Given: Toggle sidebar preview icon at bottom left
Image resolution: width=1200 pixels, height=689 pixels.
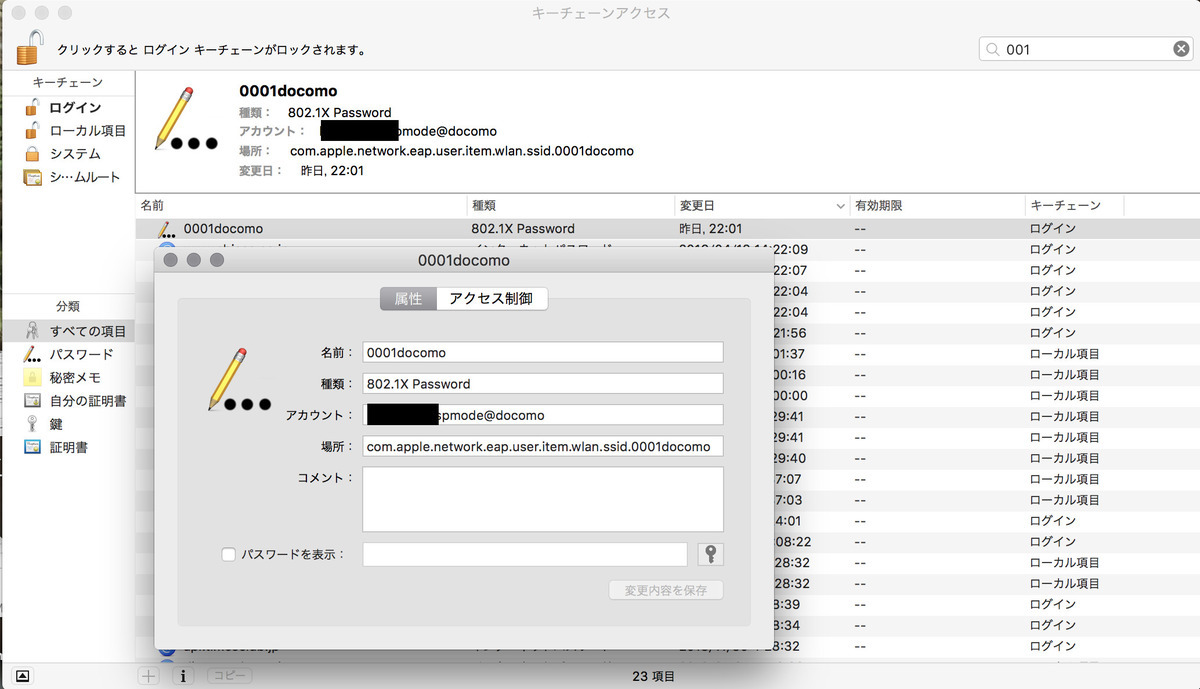Looking at the screenshot, I should 22,676.
